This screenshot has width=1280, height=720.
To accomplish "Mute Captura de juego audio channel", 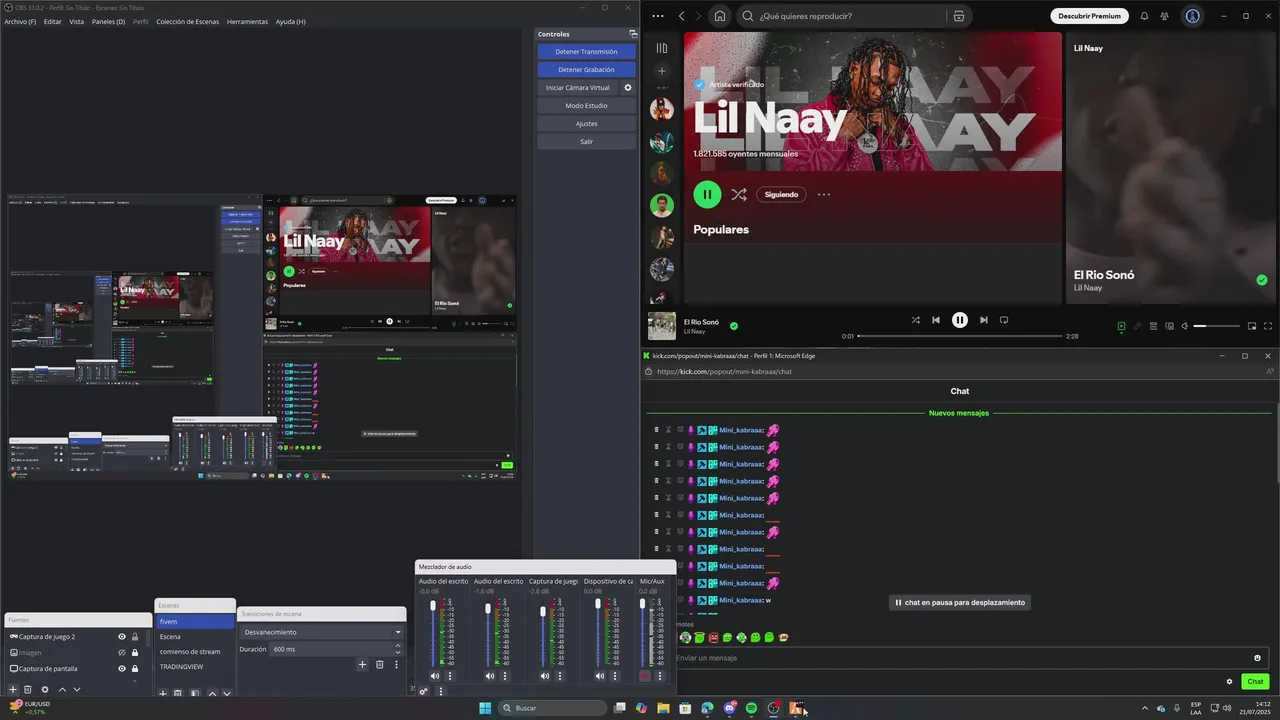I will pos(544,676).
